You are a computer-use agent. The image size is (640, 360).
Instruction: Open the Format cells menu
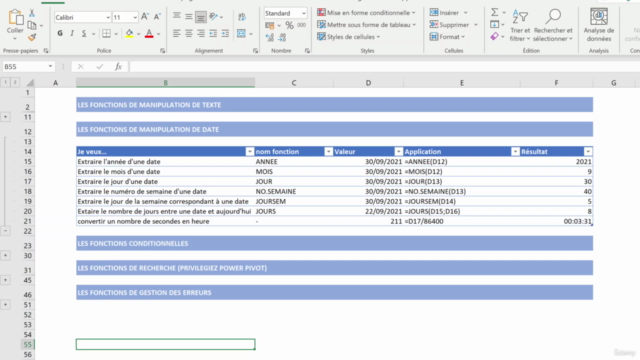[x=447, y=37]
